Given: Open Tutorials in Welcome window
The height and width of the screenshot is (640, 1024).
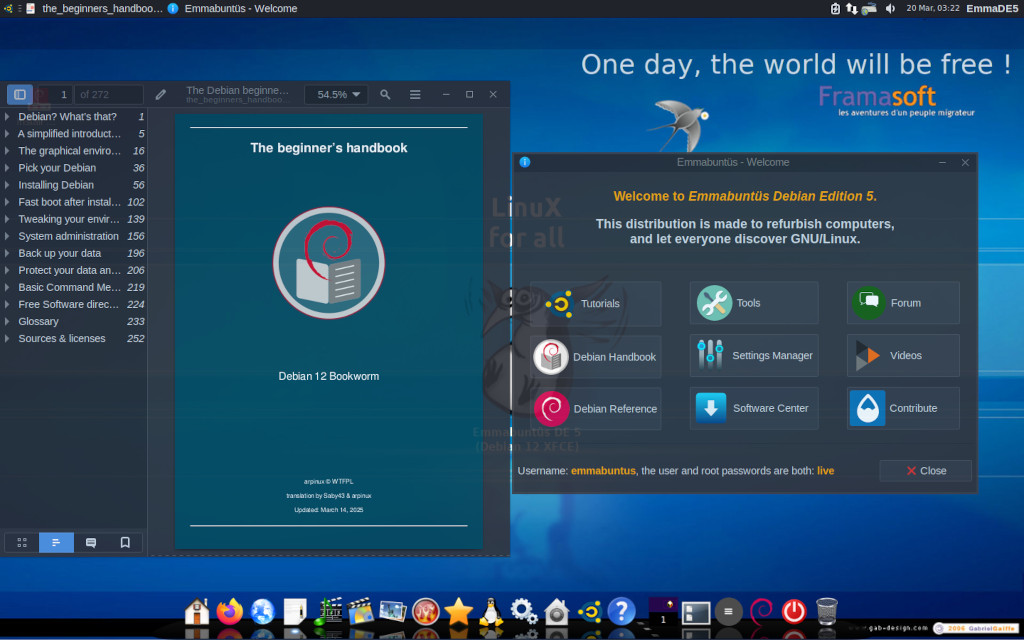Looking at the screenshot, I should (596, 304).
